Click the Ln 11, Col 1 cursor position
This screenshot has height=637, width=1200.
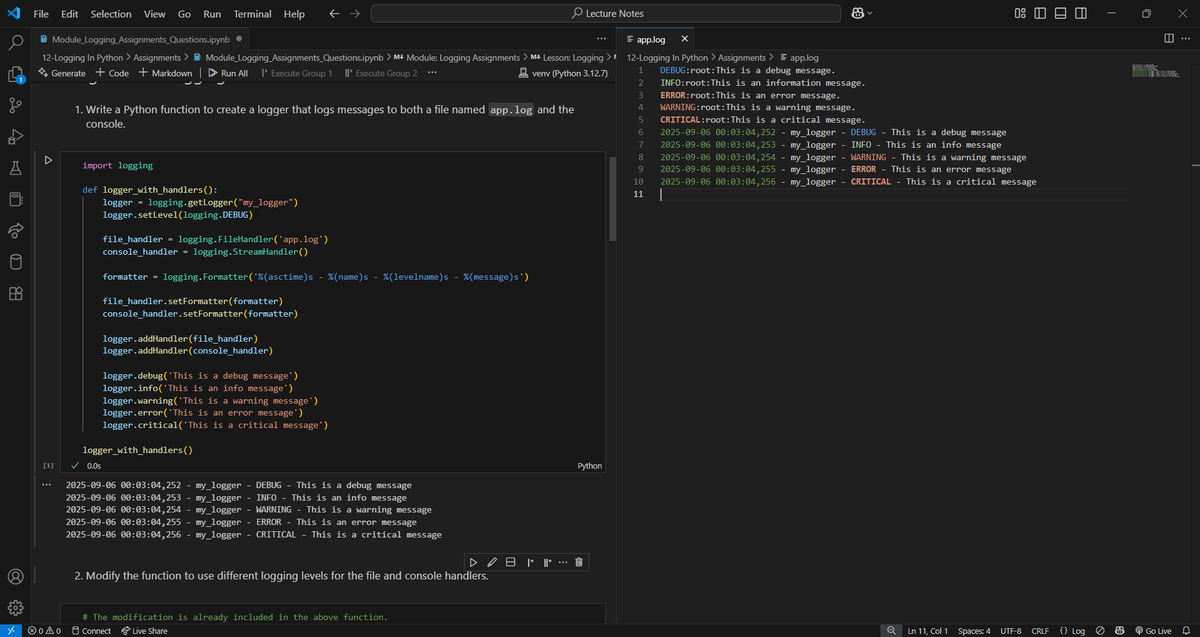(x=927, y=631)
